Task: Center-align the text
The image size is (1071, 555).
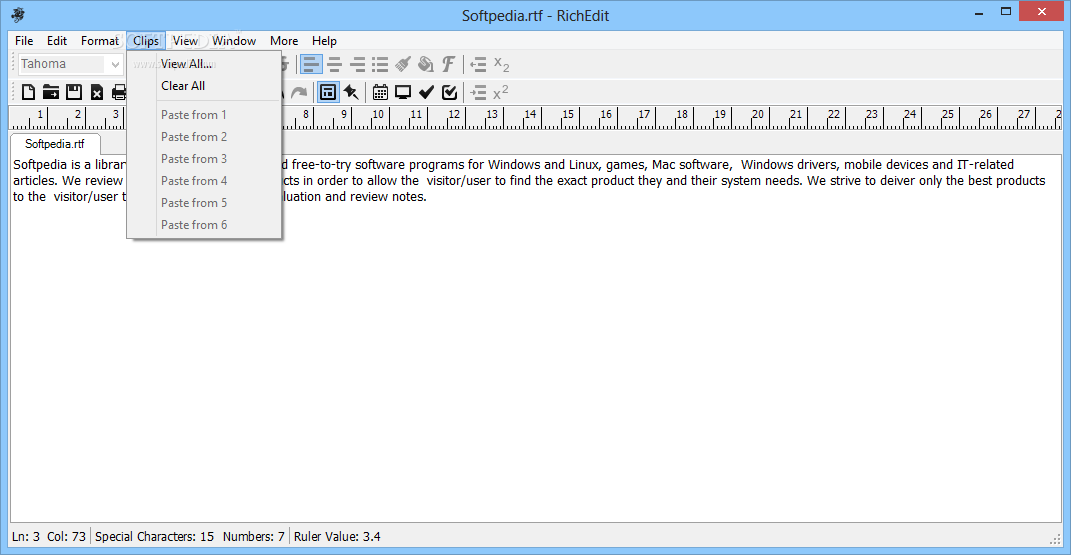Action: tap(335, 65)
